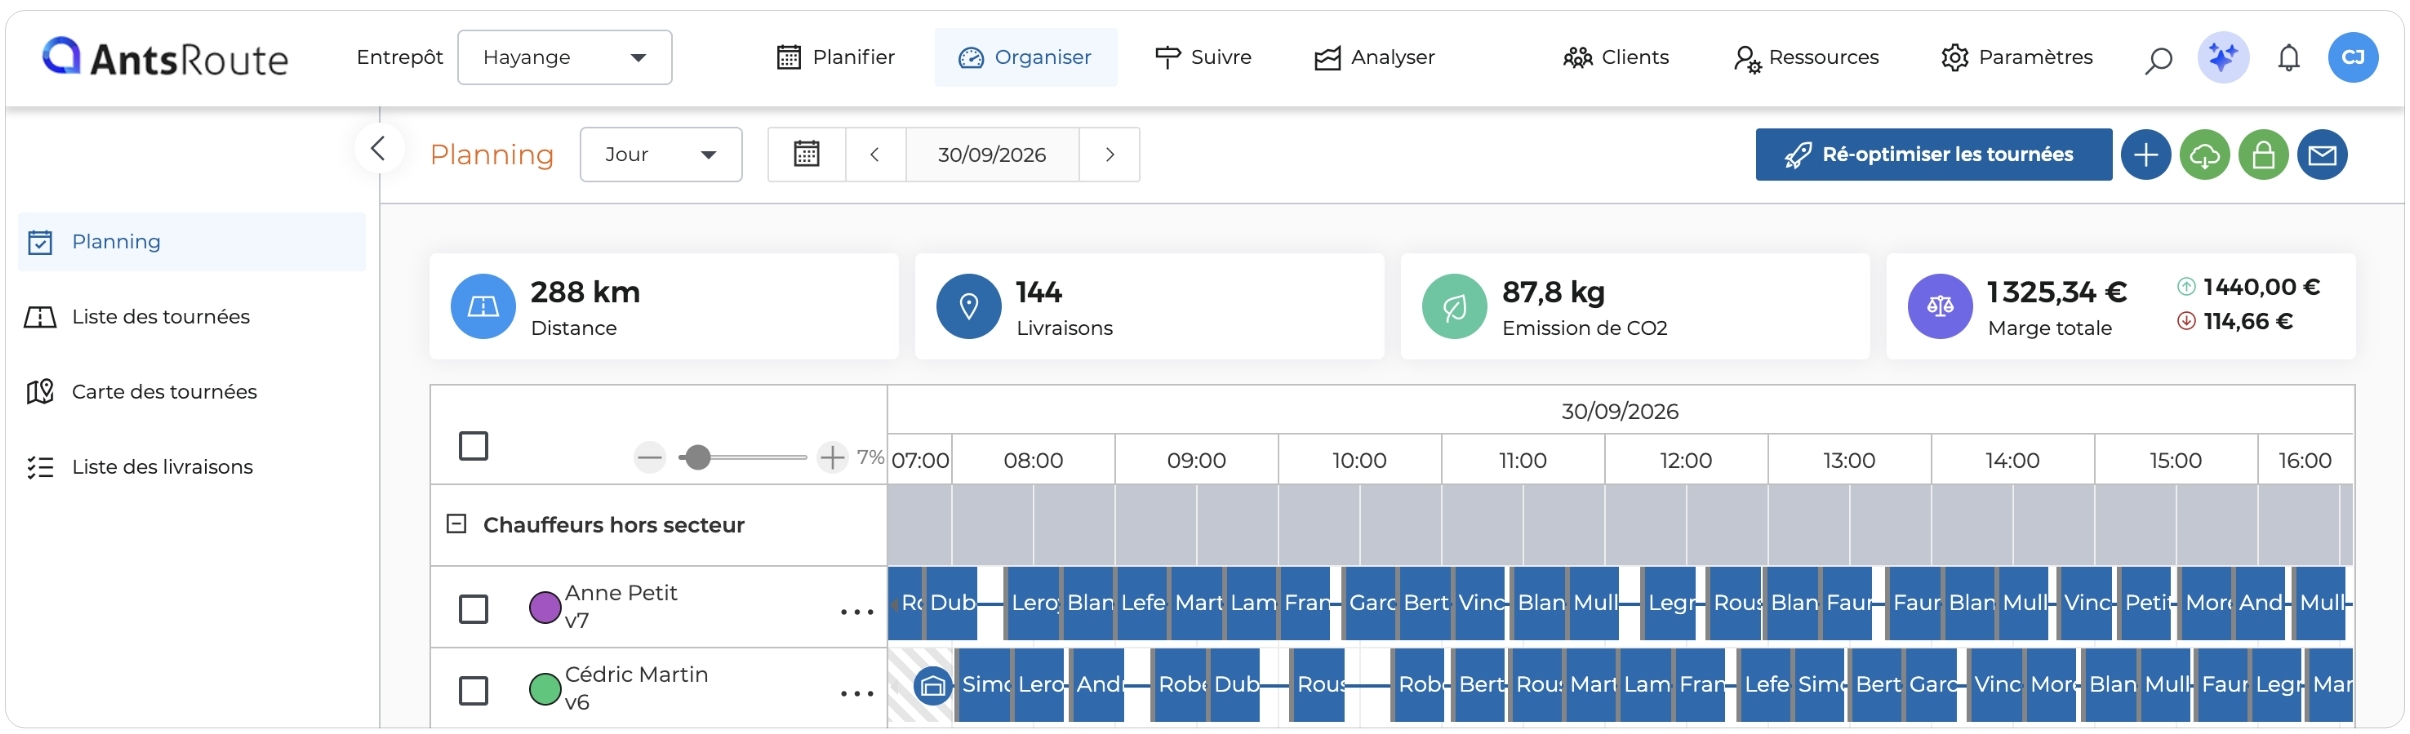Image resolution: width=2410 pixels, height=734 pixels.
Task: Open the Jour view dropdown
Action: click(661, 154)
